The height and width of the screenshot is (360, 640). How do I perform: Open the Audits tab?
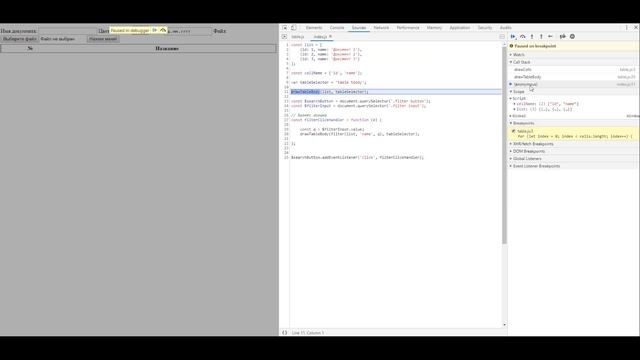(x=506, y=28)
